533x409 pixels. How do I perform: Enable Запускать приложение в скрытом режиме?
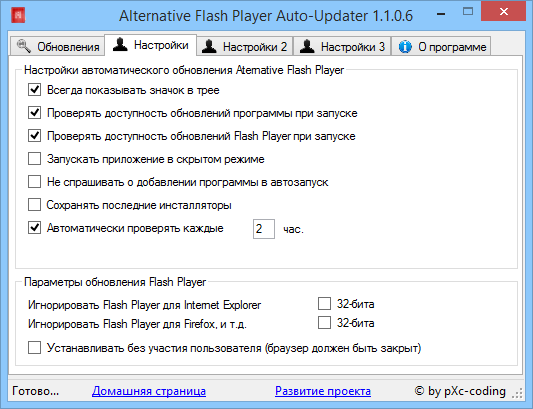coord(34,159)
